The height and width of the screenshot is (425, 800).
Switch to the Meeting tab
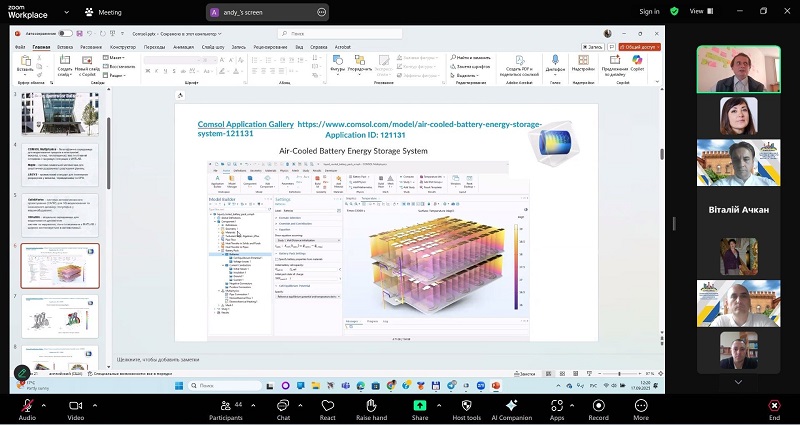click(x=104, y=12)
